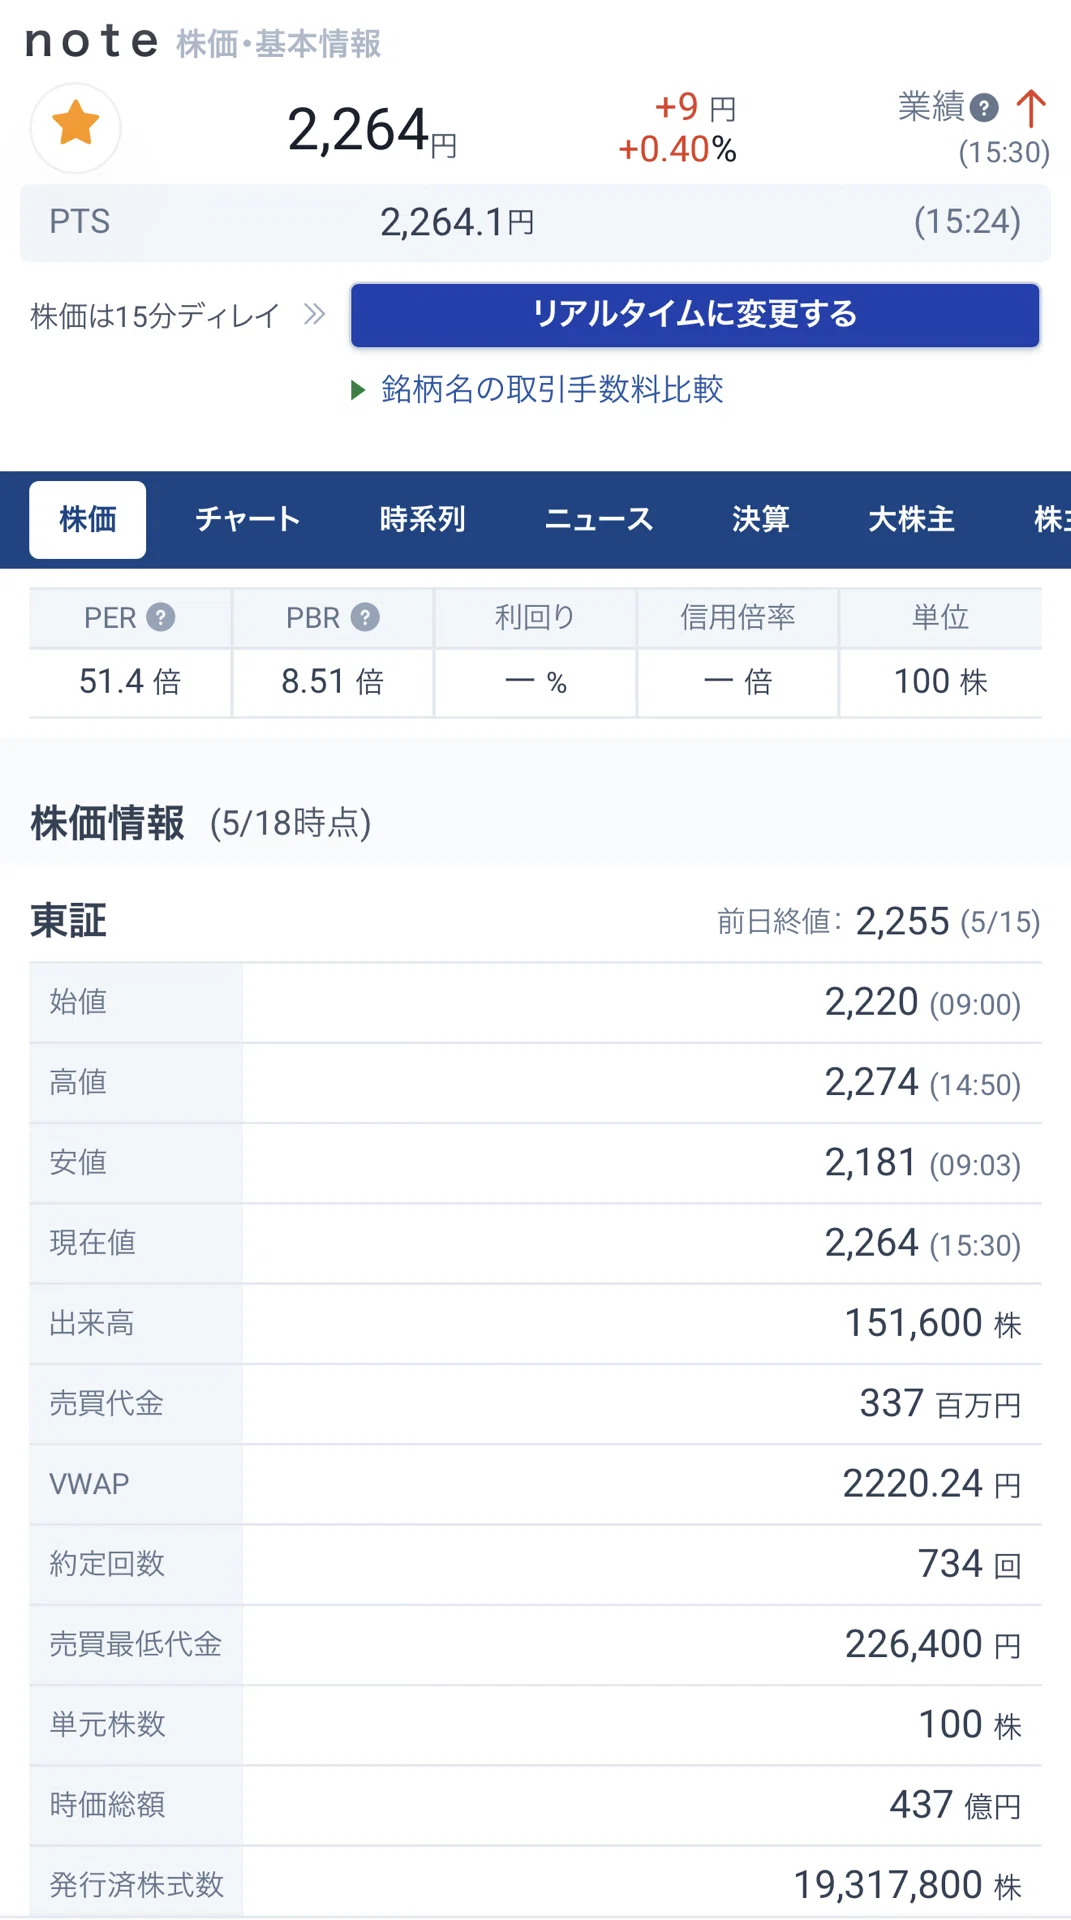This screenshot has height=1920, width=1071.
Task: Tap the double chevron beside 株価は15分ディレイ
Action: tap(315, 315)
